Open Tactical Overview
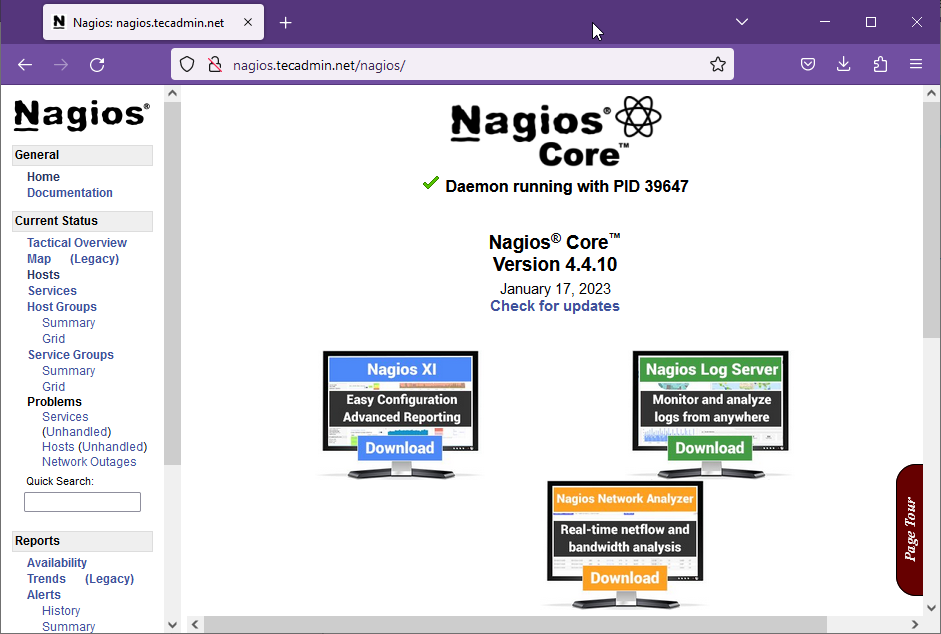The image size is (941, 634). click(x=77, y=243)
